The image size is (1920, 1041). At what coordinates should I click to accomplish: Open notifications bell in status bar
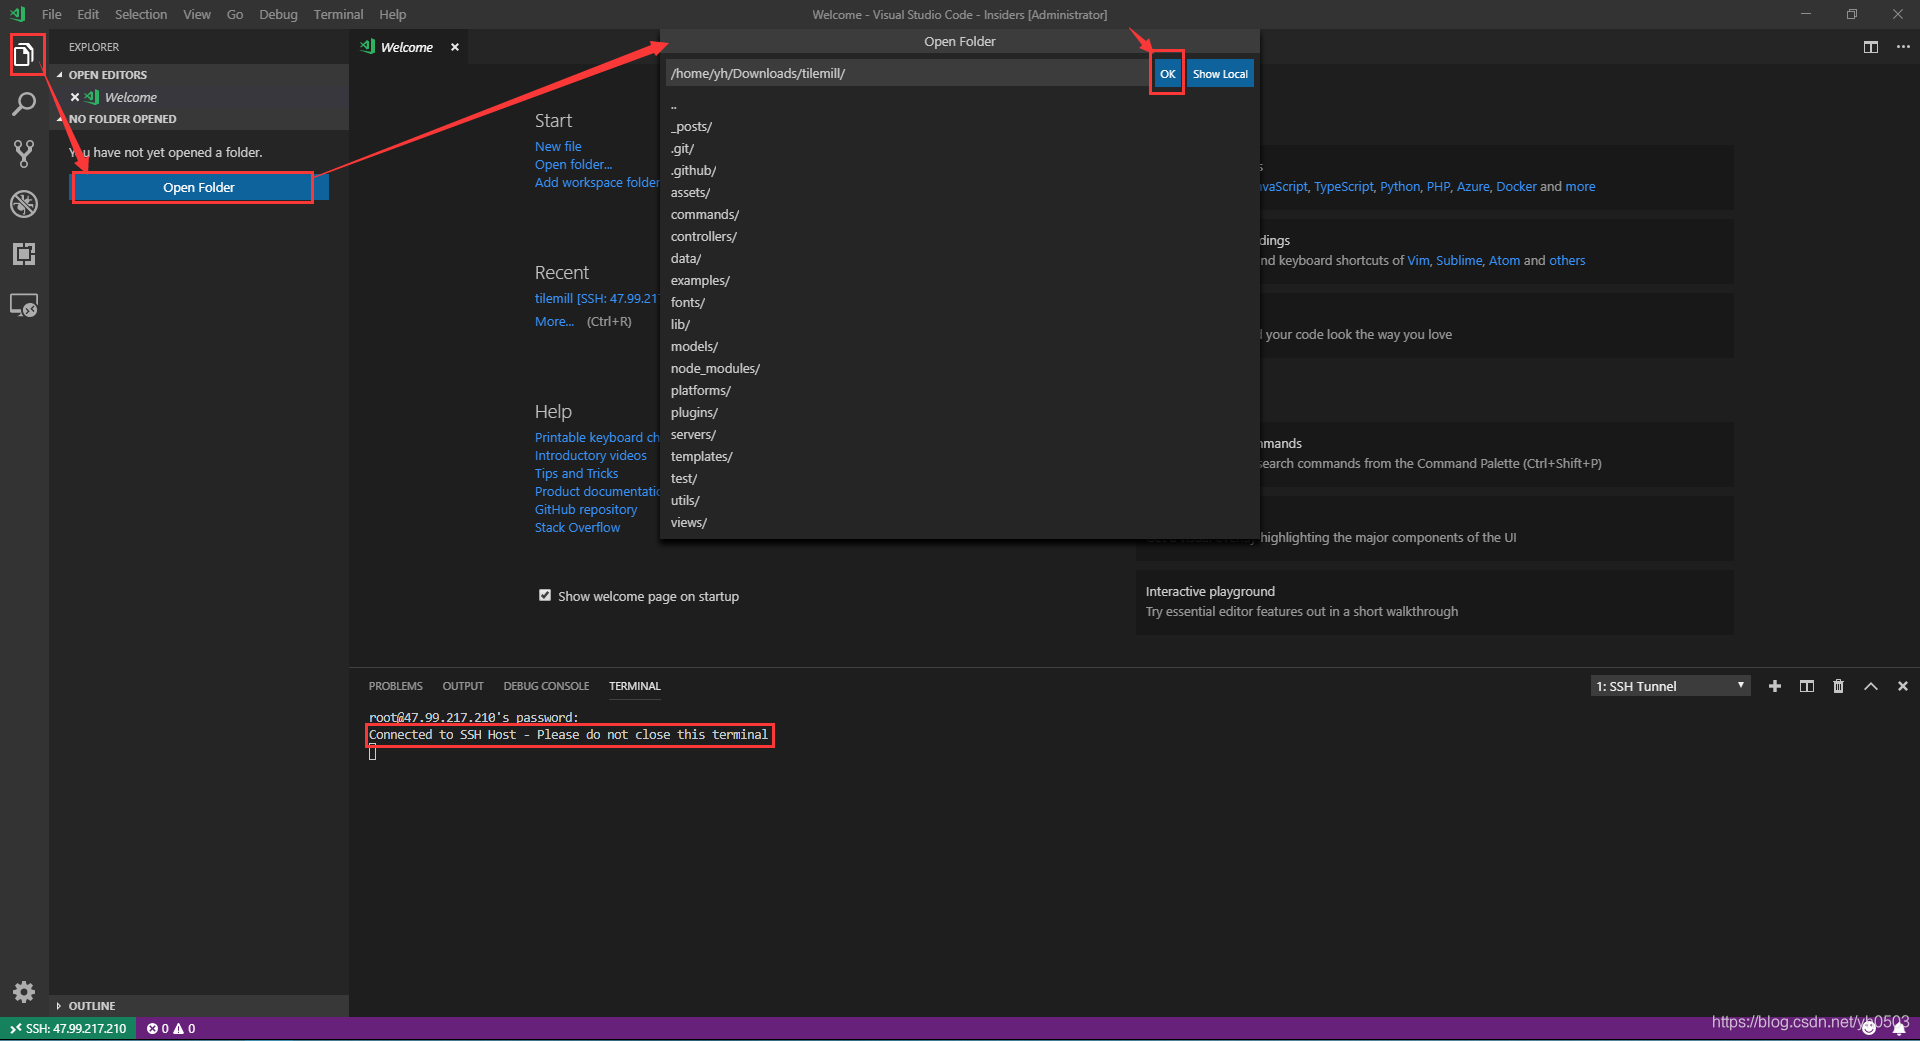point(1899,1028)
